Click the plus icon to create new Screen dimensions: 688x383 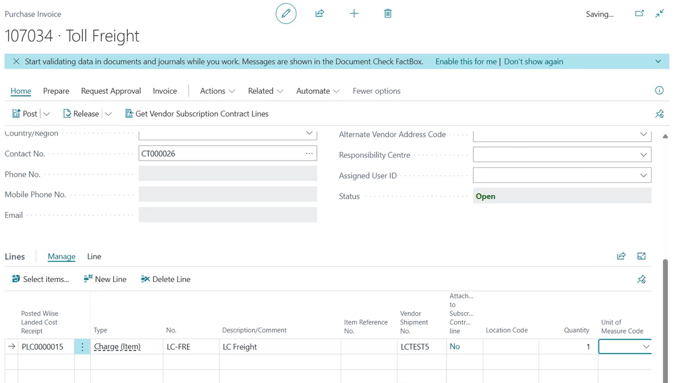(354, 14)
